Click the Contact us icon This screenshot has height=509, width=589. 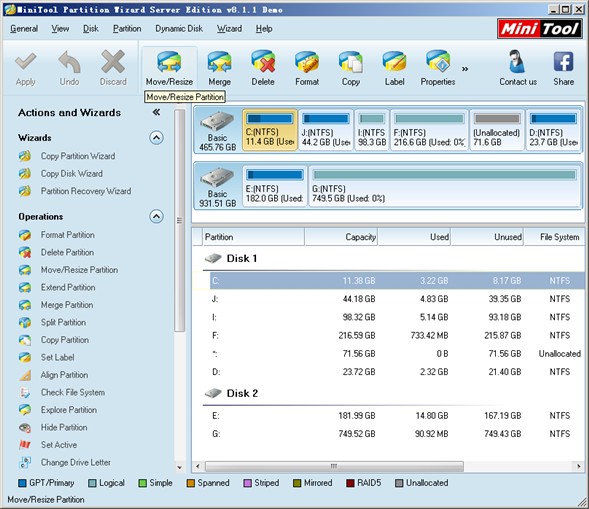click(x=518, y=62)
